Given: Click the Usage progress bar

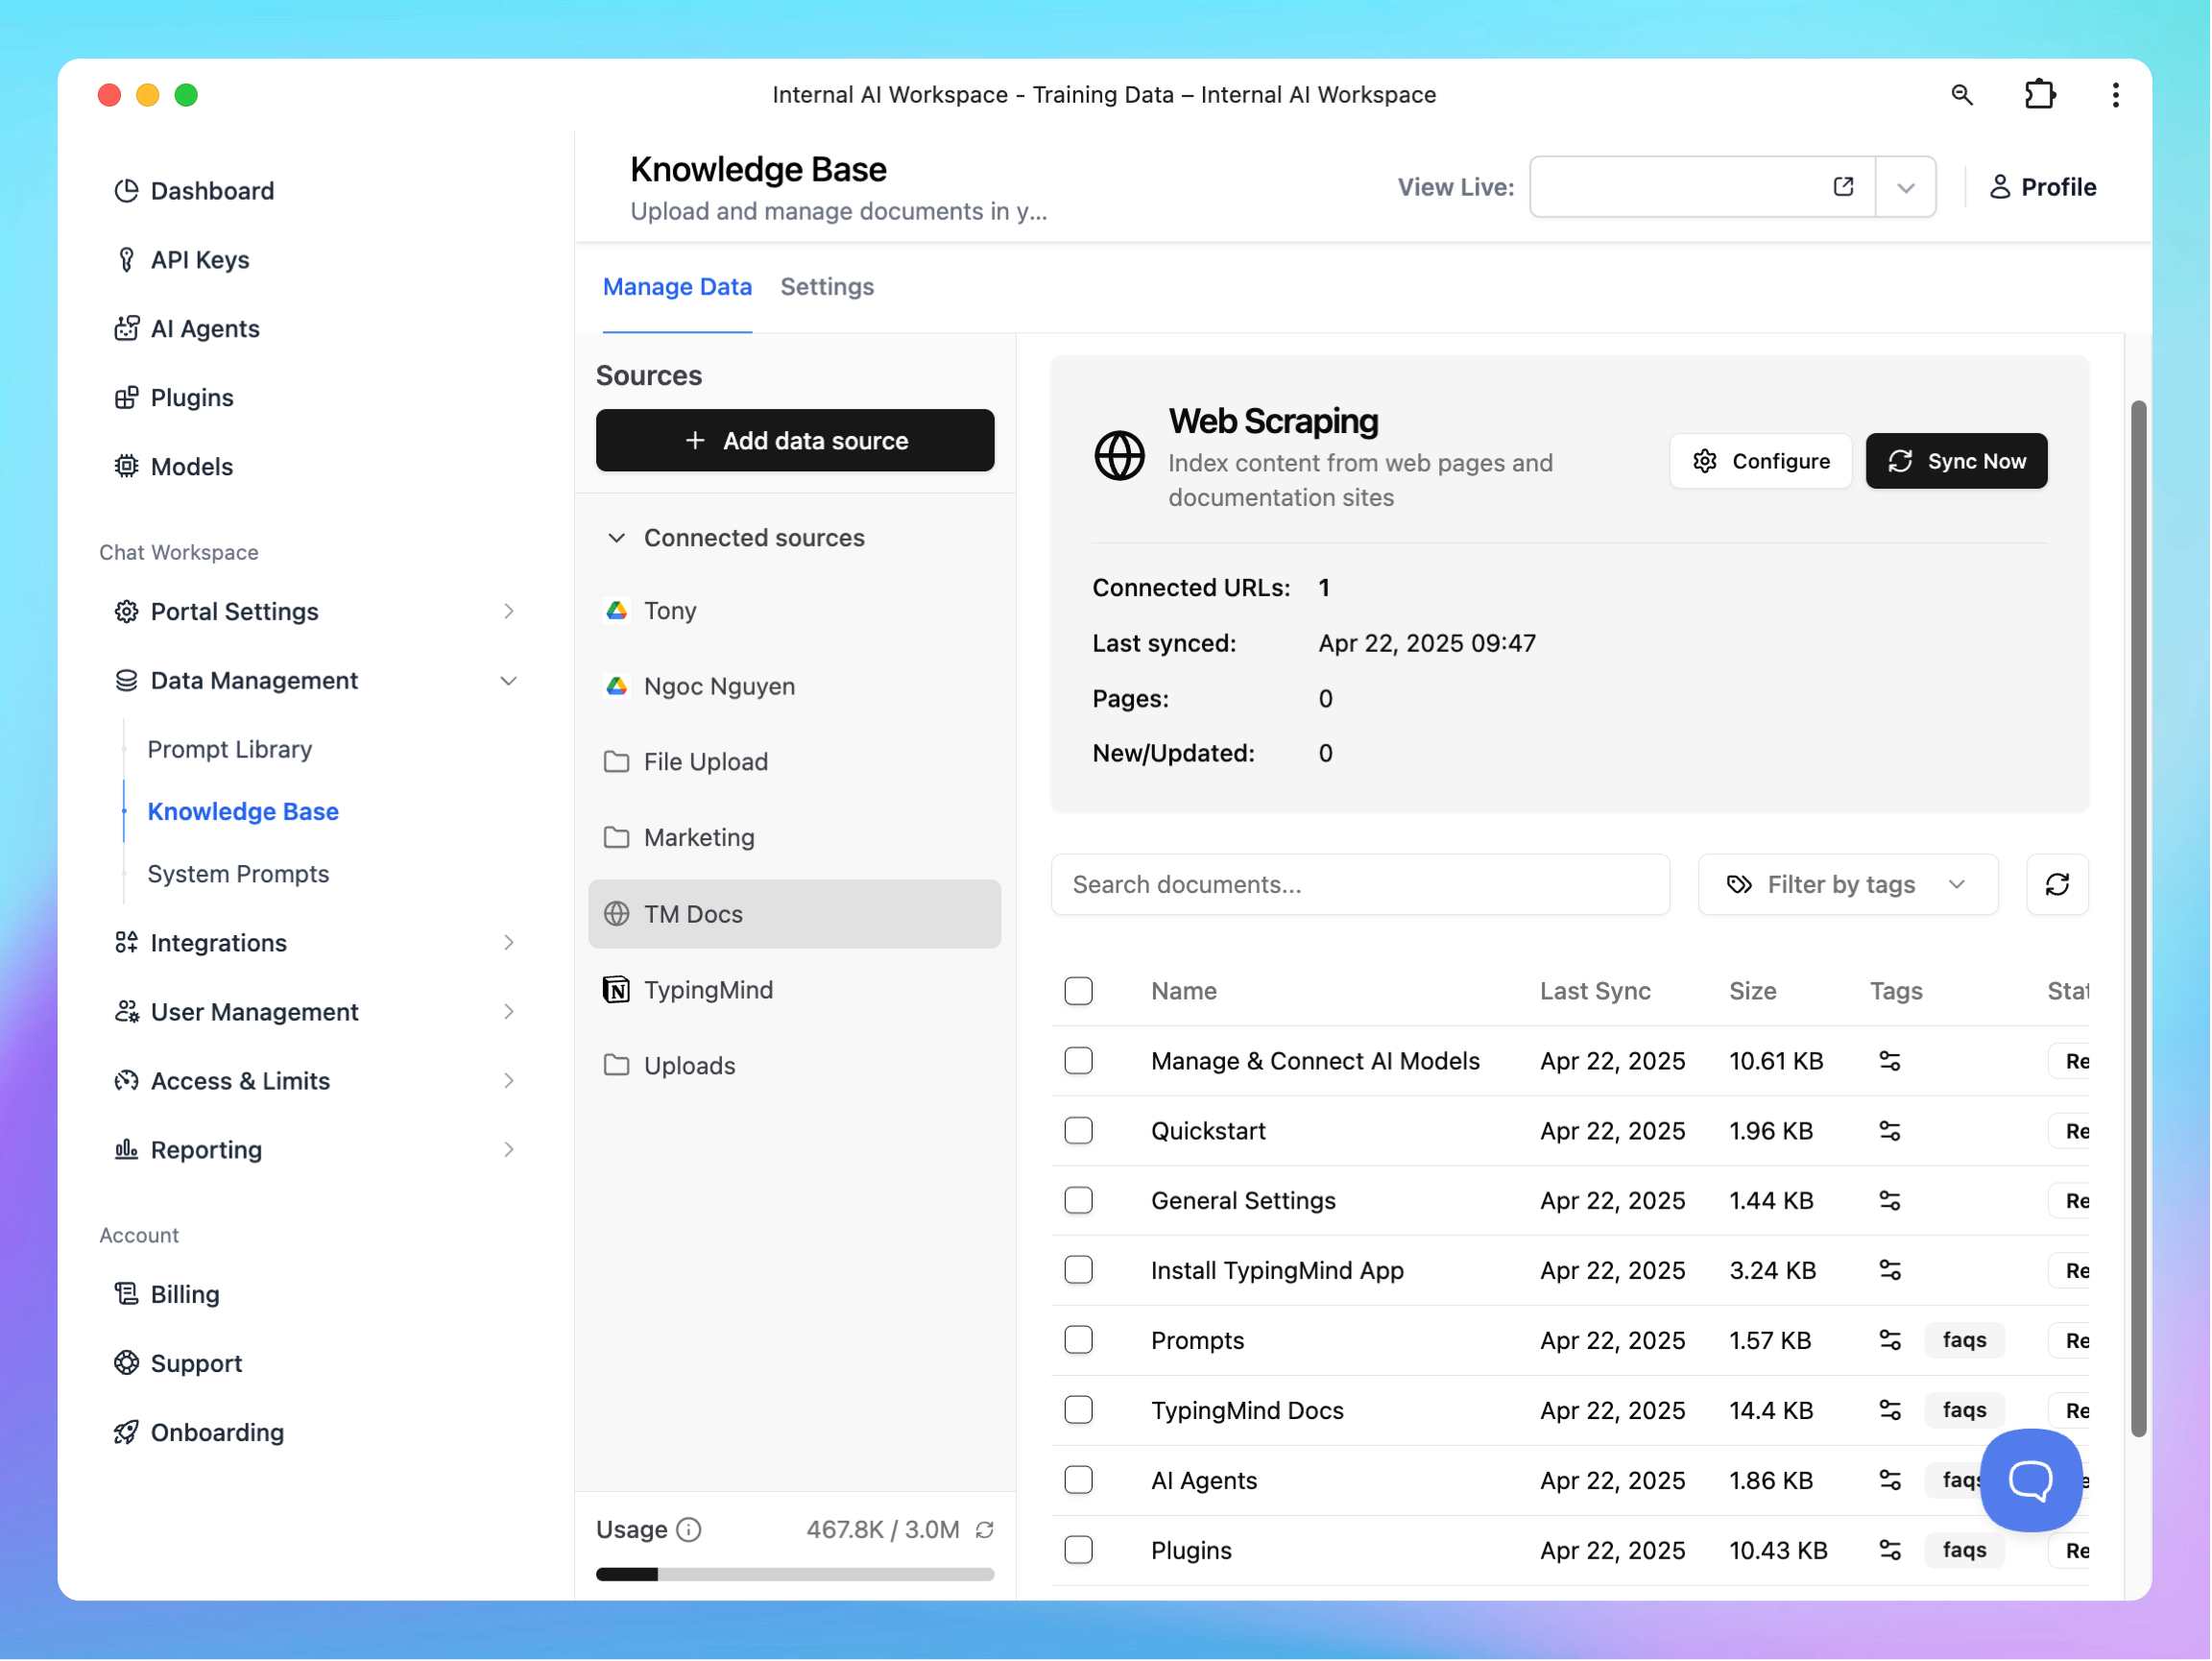Looking at the screenshot, I should tap(795, 1575).
